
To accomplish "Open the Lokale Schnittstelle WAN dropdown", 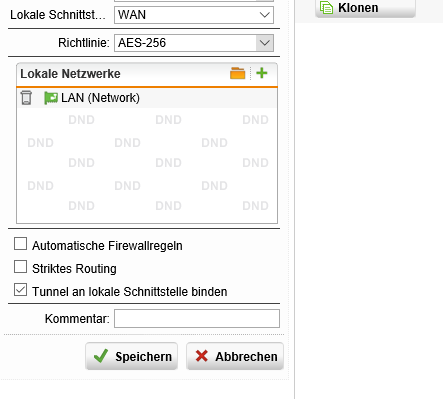I will pos(194,15).
